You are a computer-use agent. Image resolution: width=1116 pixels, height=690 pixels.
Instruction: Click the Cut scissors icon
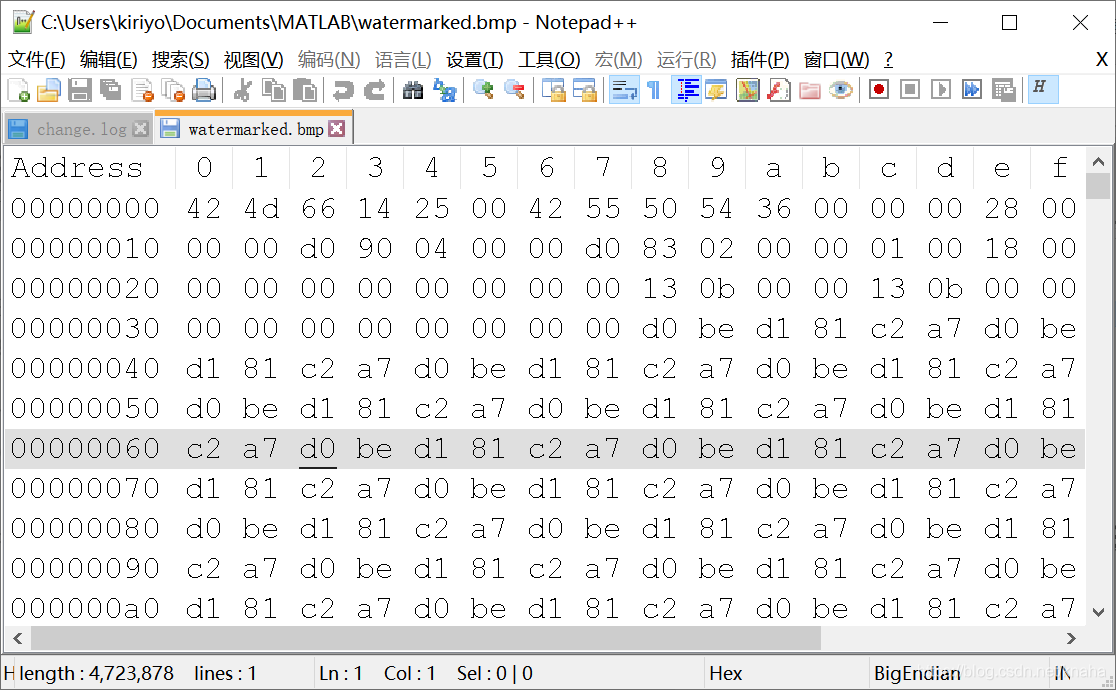[x=242, y=90]
